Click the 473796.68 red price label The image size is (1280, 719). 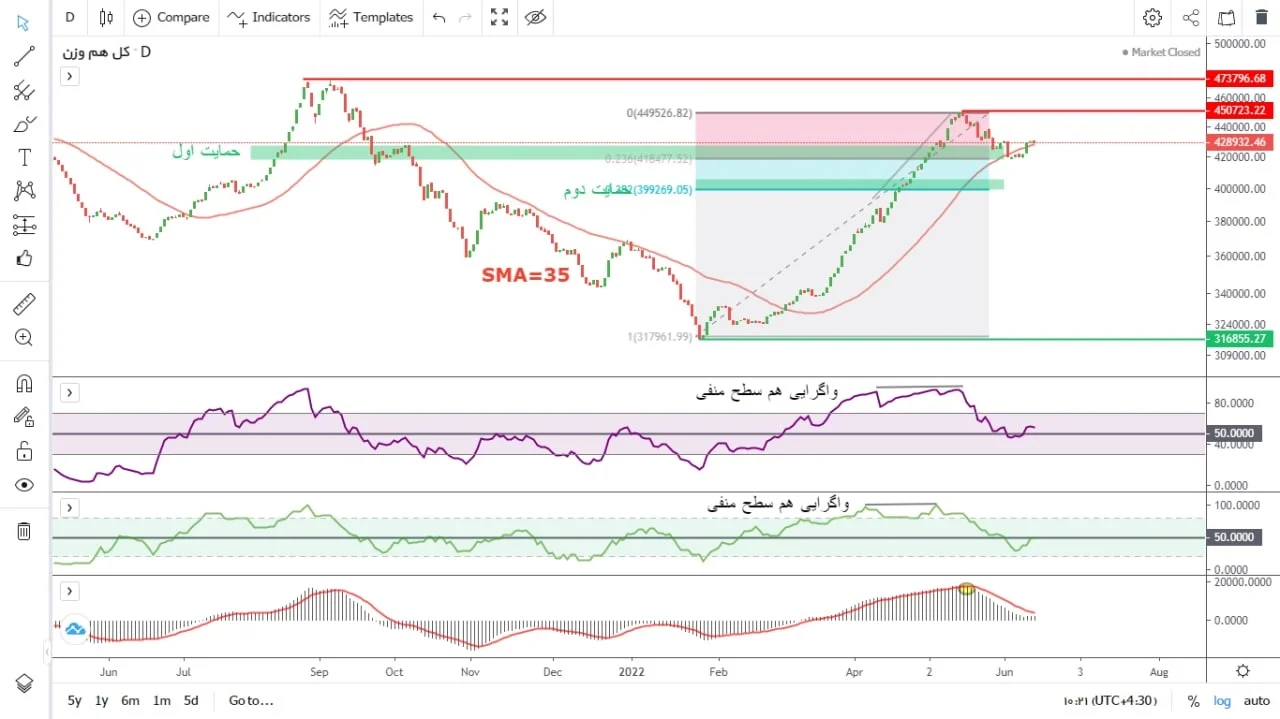click(x=1241, y=78)
